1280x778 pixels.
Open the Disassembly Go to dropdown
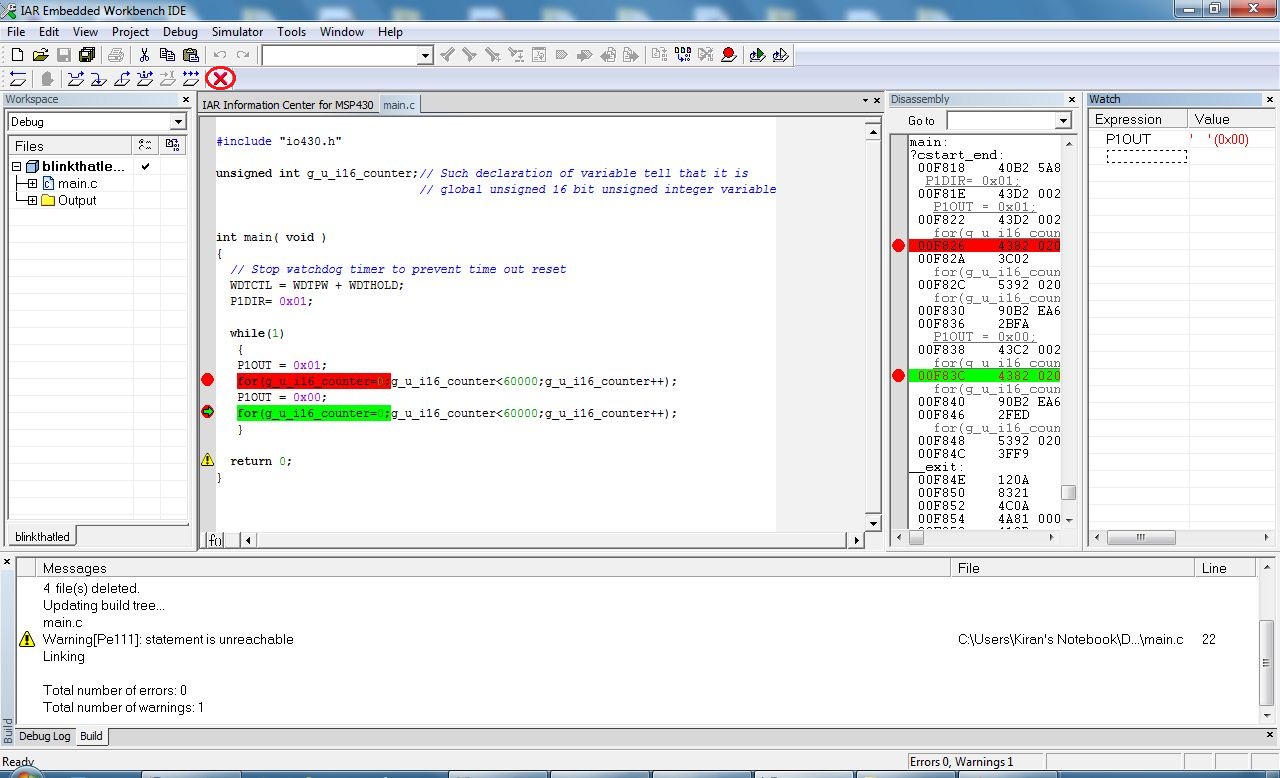pos(1063,121)
